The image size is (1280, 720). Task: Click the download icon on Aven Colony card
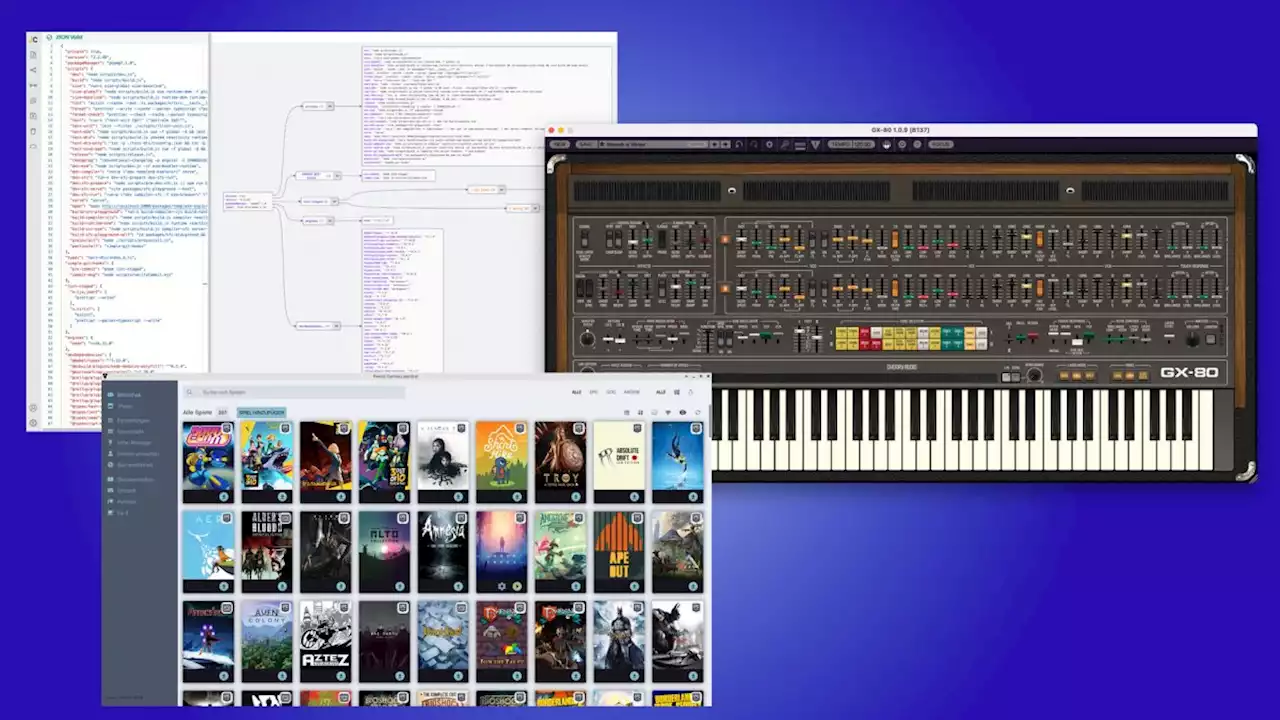[x=282, y=676]
